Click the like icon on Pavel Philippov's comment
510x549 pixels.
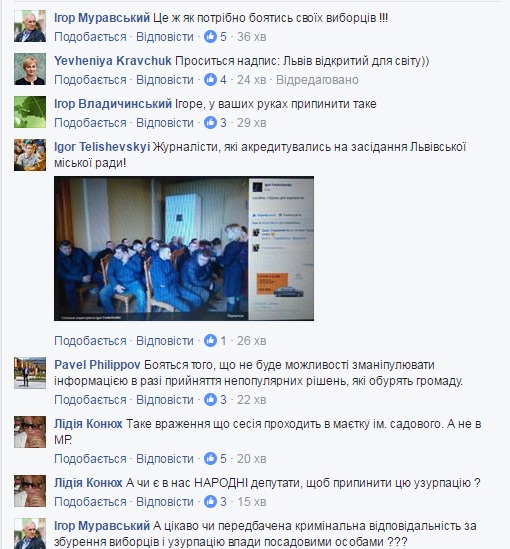(210, 399)
